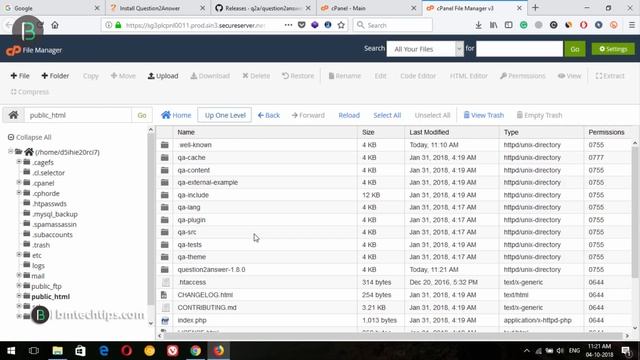The height and width of the screenshot is (360, 640).
Task: Expand the etc tree folder
Action: click(19, 254)
